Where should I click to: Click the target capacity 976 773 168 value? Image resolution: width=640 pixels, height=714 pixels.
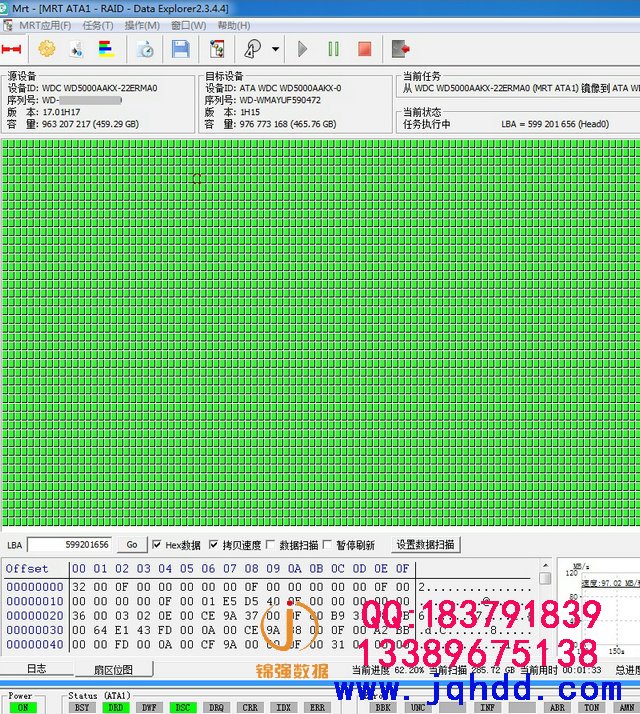(288, 124)
